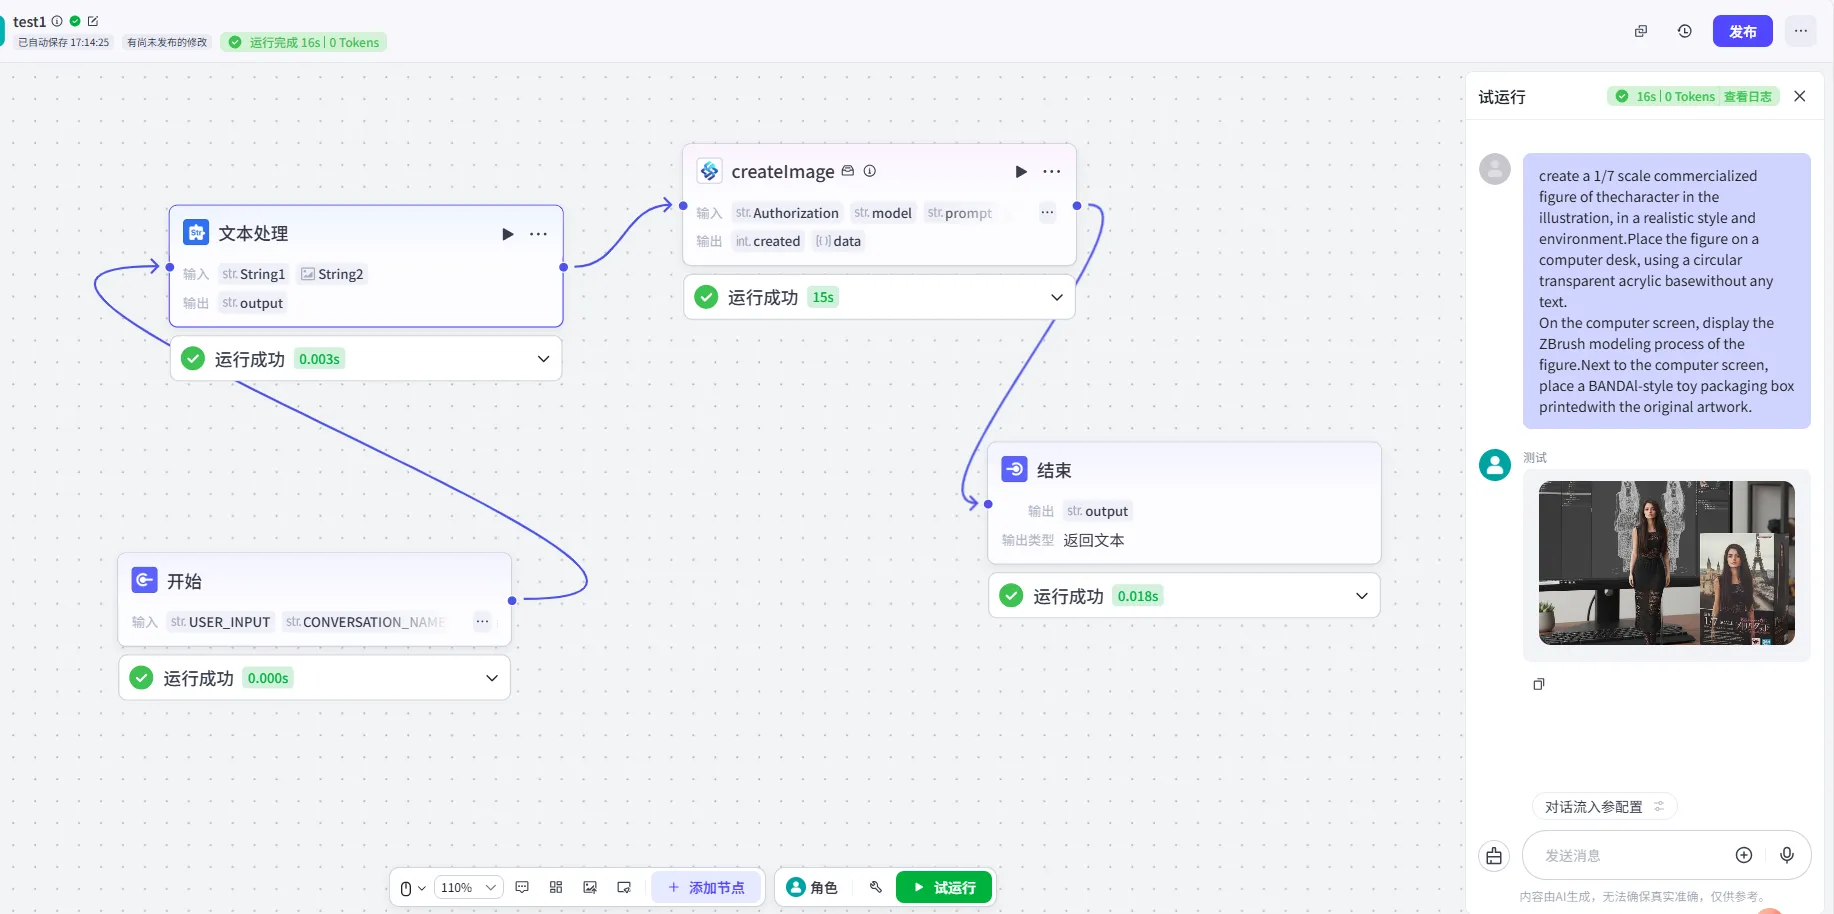Select the String1 input tag in 文本处理

[x=254, y=274]
